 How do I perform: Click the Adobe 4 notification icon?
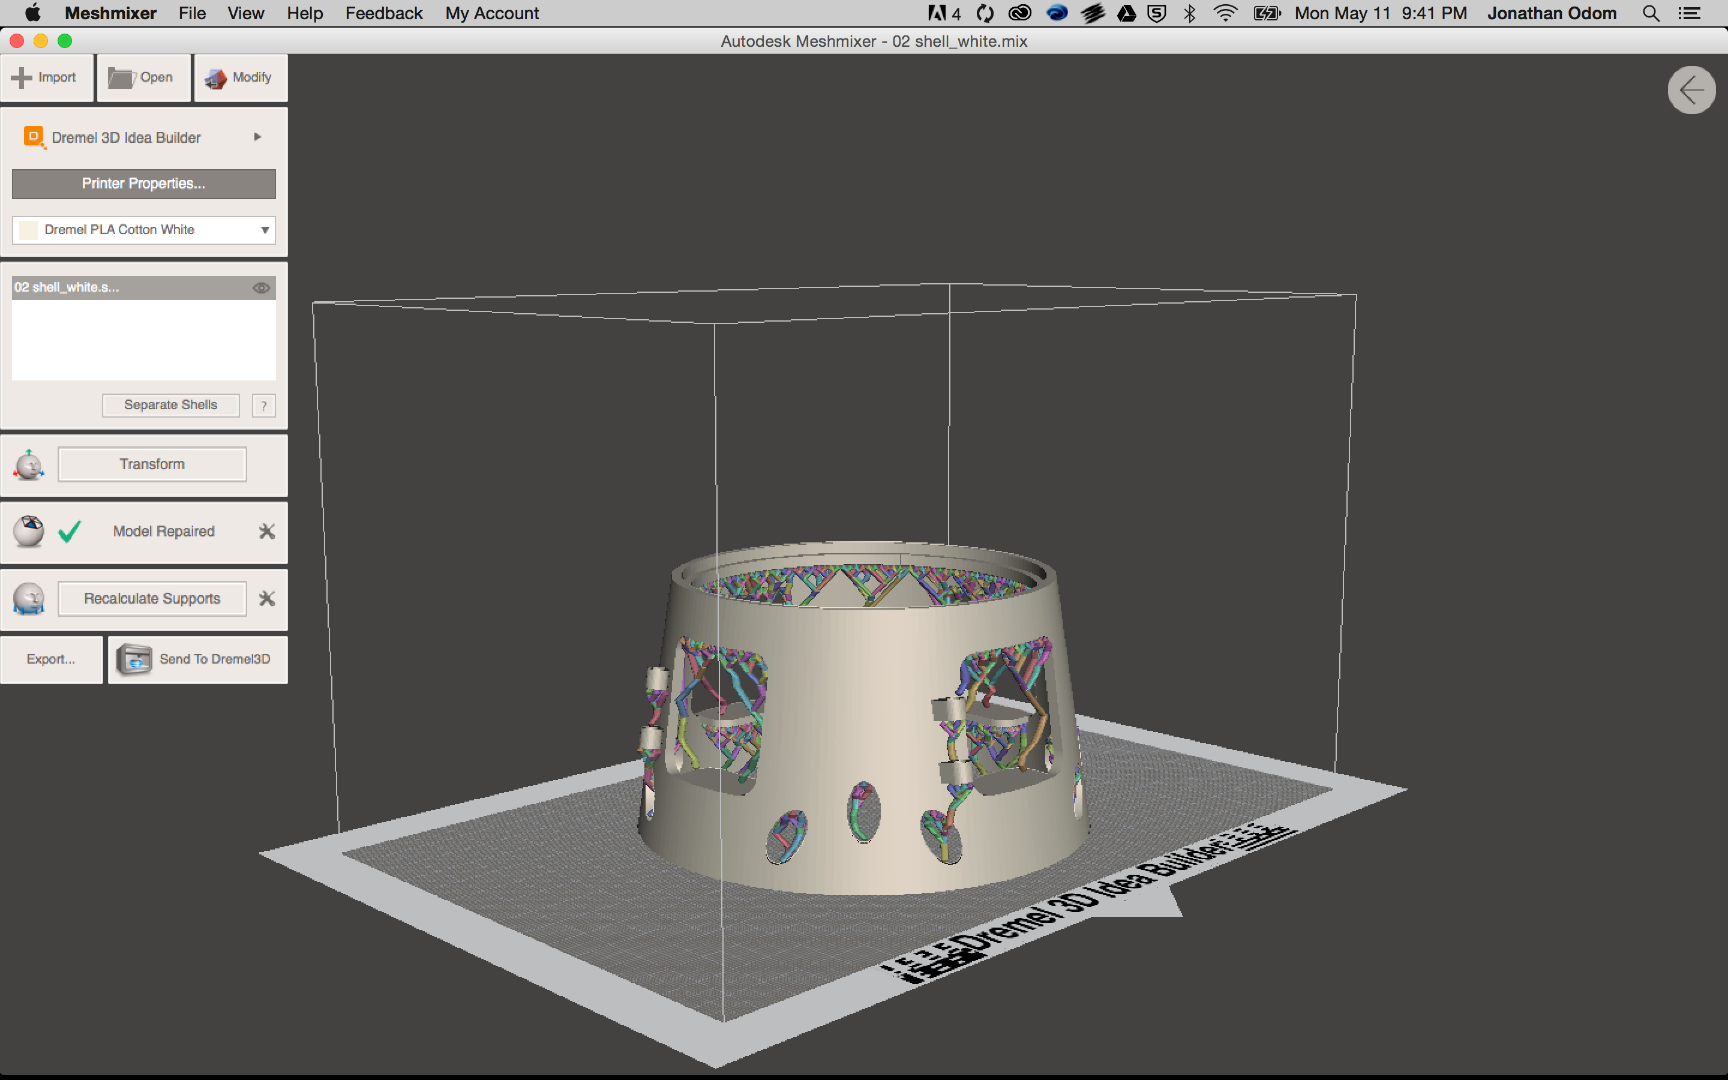(x=944, y=13)
